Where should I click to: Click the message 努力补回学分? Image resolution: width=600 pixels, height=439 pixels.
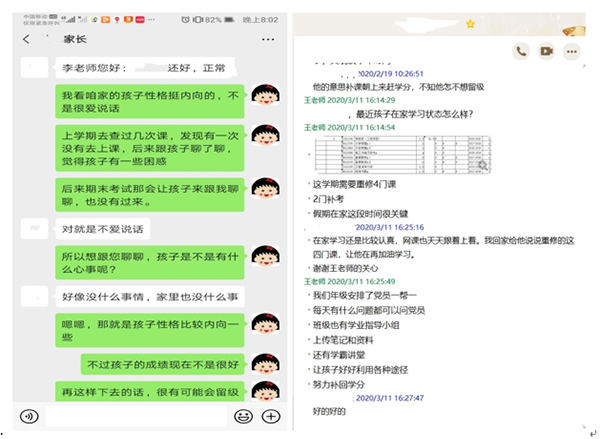coord(339,385)
